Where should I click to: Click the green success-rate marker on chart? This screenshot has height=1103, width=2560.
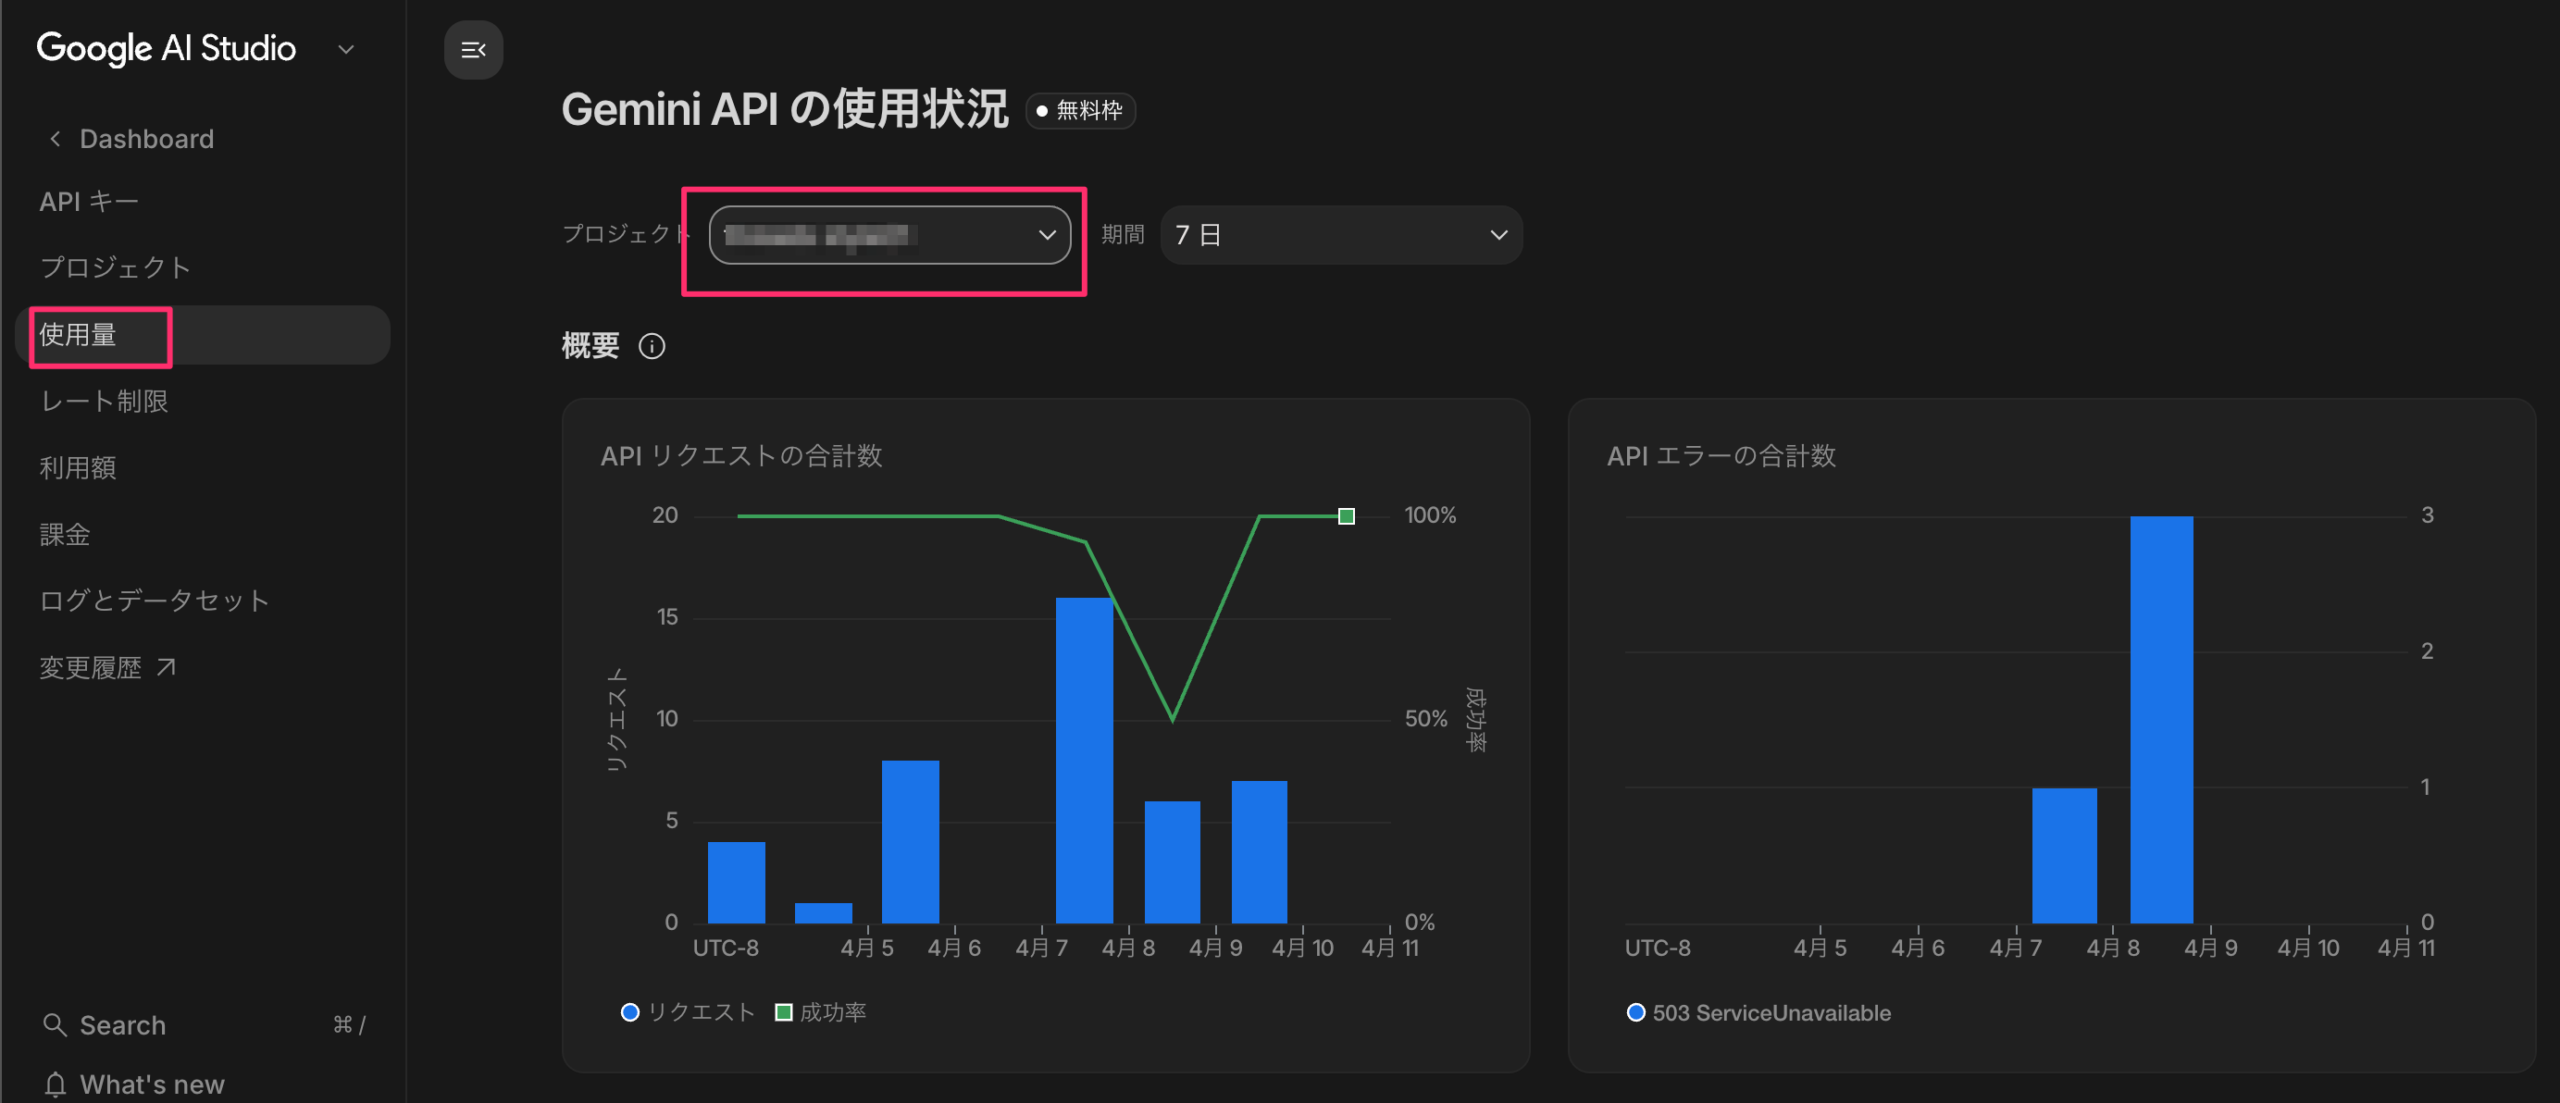point(1346,516)
